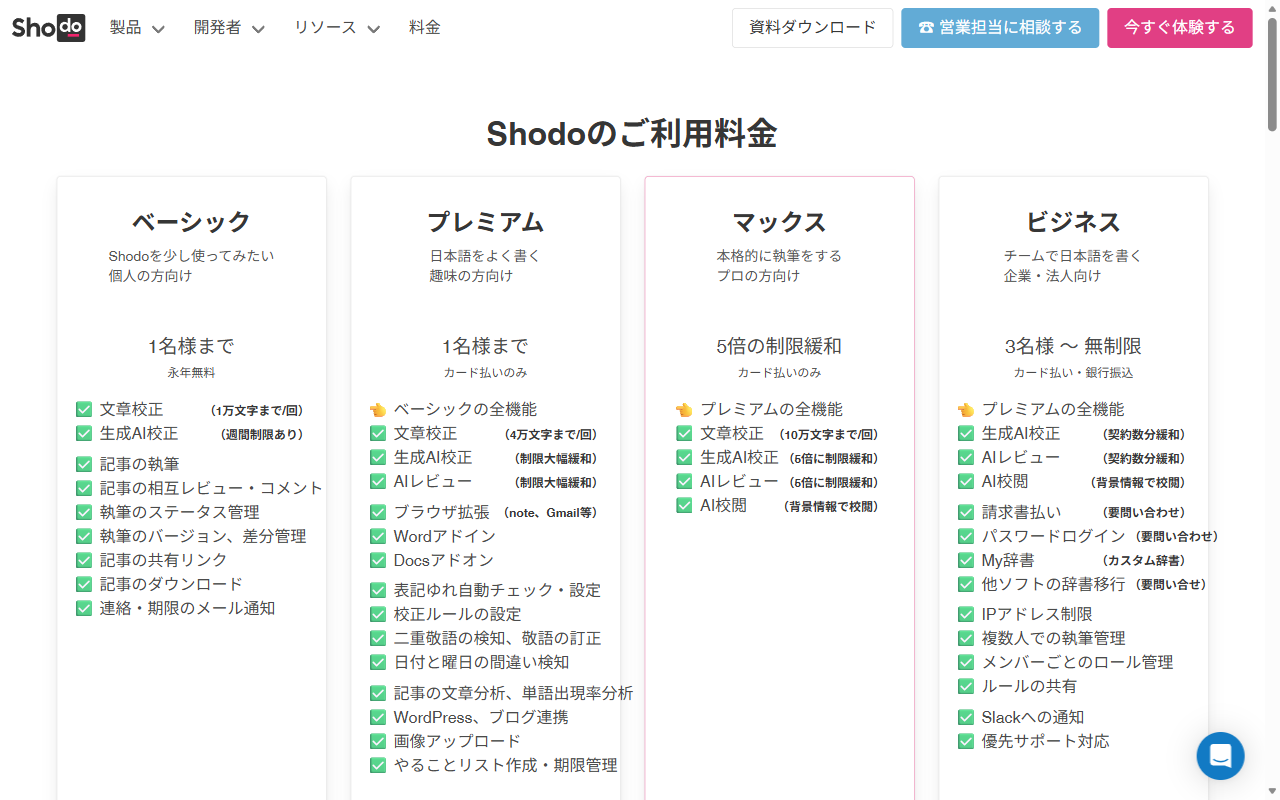Click the マックス plan title
Image resolution: width=1280 pixels, height=800 pixels.
(x=779, y=222)
